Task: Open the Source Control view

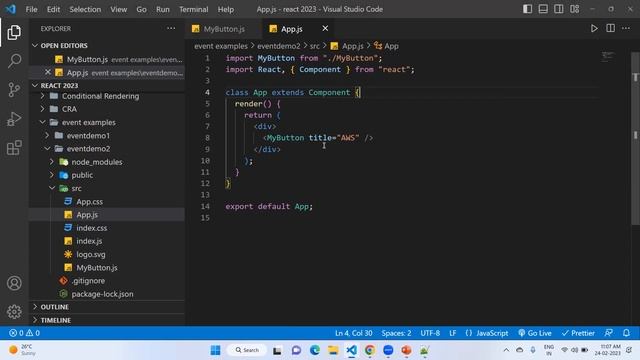Action: point(14,89)
